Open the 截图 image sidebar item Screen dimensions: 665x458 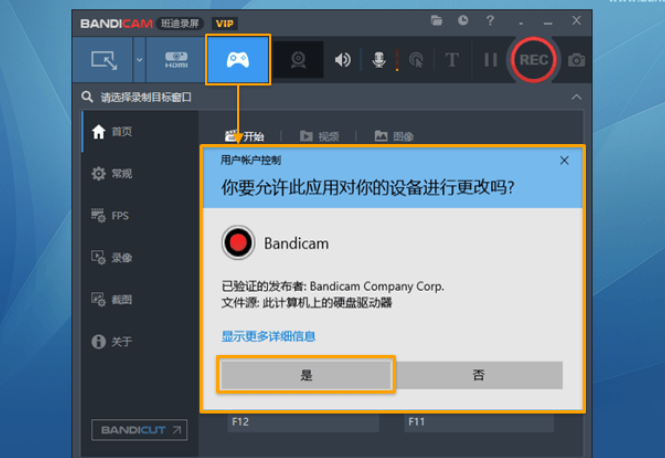pos(140,299)
